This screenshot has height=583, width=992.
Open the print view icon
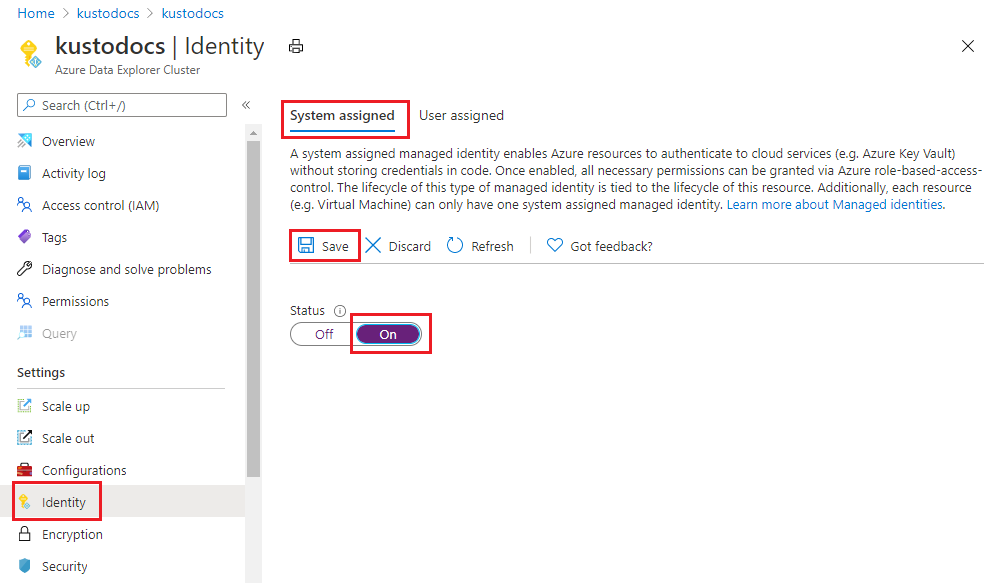coord(295,45)
